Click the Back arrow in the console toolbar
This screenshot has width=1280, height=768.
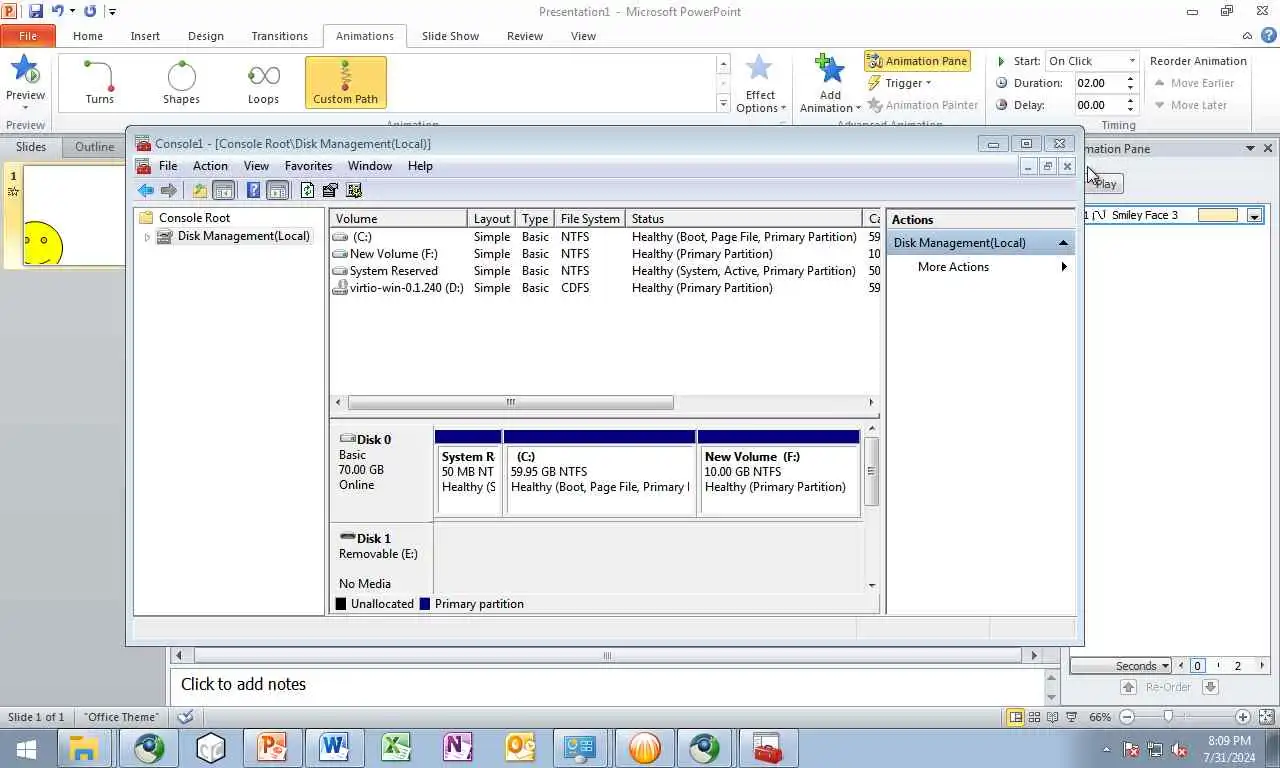[x=146, y=190]
